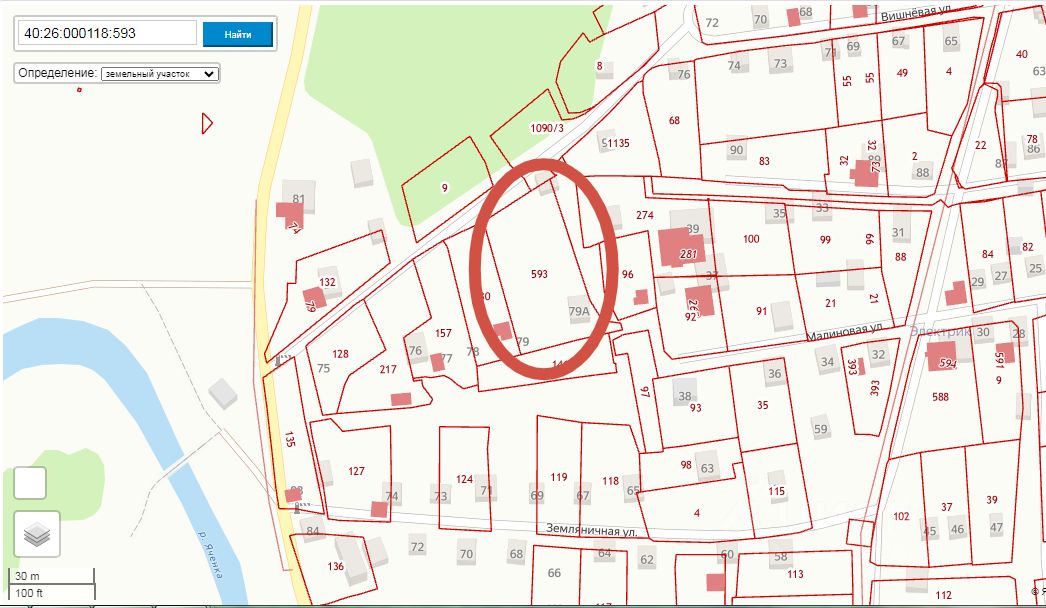
Task: Select parcel labeled 1135
Action: point(618,143)
